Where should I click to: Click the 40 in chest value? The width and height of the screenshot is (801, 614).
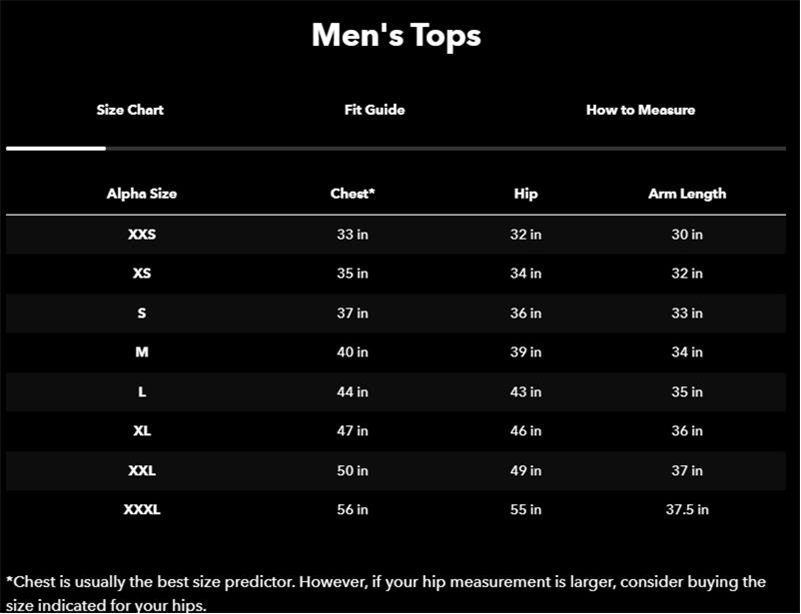tap(352, 352)
